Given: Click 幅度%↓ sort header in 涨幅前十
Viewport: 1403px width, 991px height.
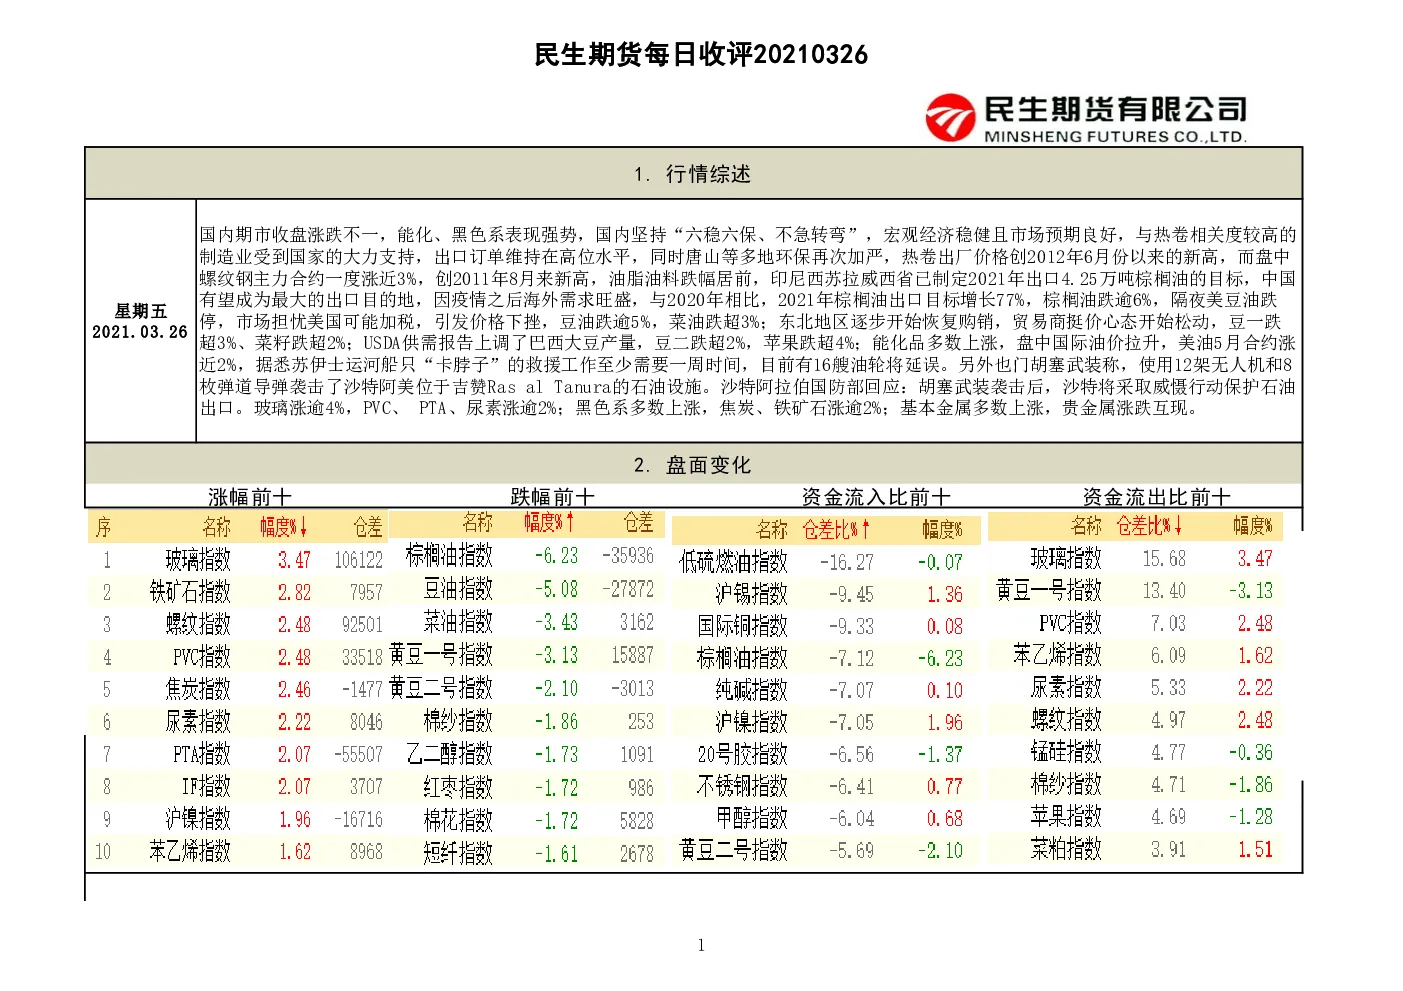Looking at the screenshot, I should click(284, 526).
